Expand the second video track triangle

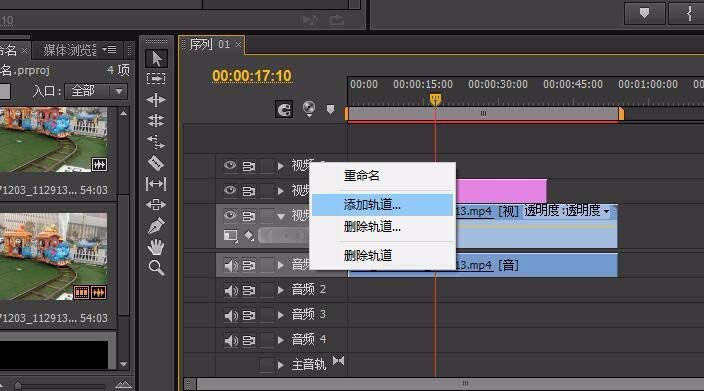tap(281, 191)
